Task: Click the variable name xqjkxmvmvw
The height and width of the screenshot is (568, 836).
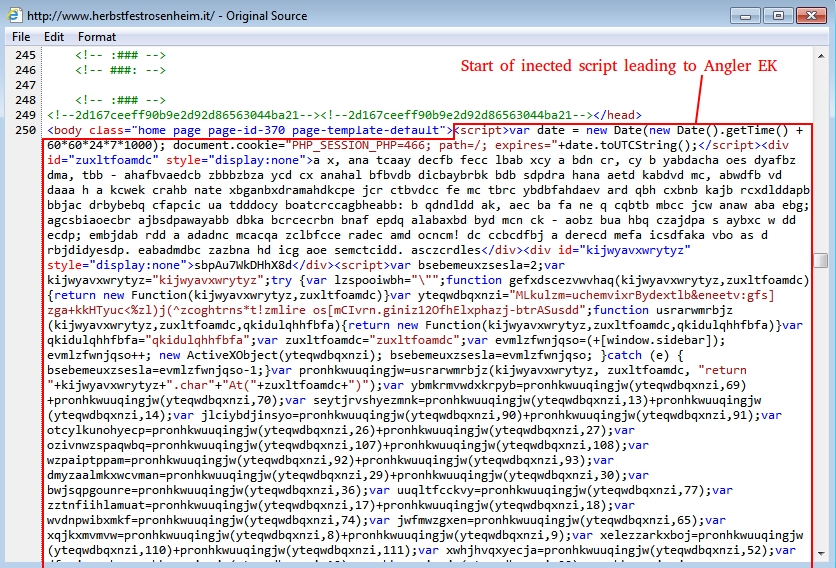Action: (82, 535)
